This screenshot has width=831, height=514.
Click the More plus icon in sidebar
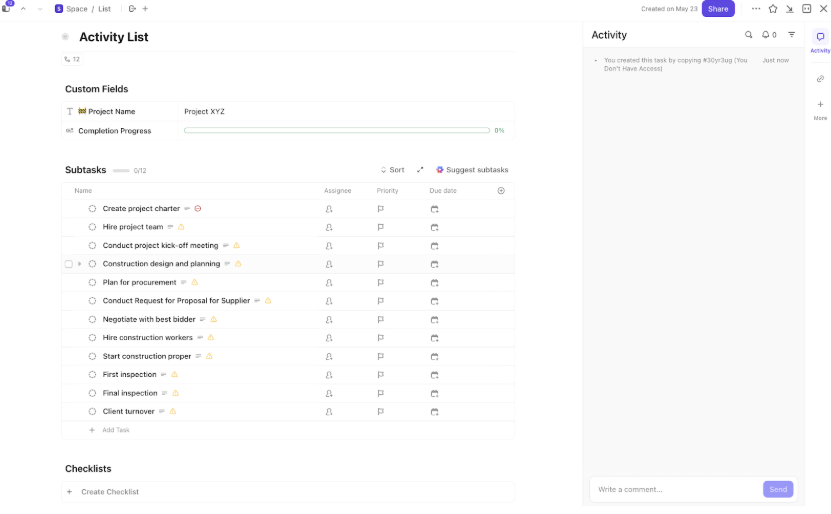coord(820,105)
